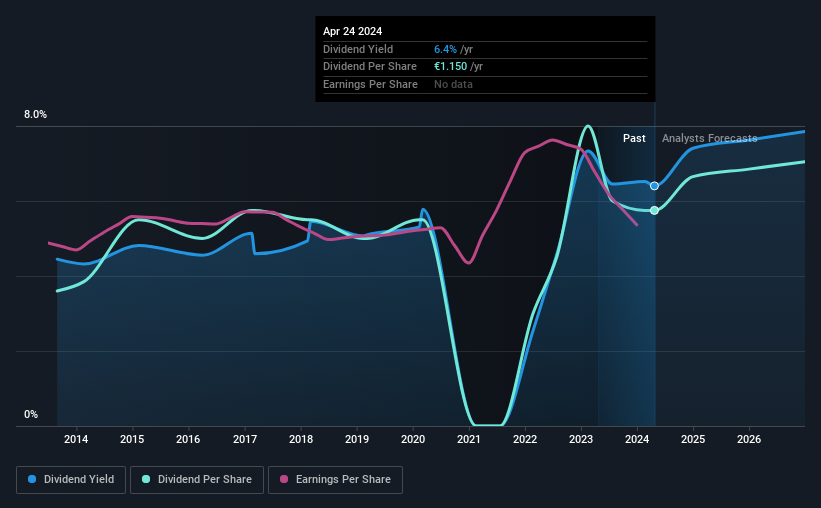Click the 0% y-axis label

click(31, 414)
